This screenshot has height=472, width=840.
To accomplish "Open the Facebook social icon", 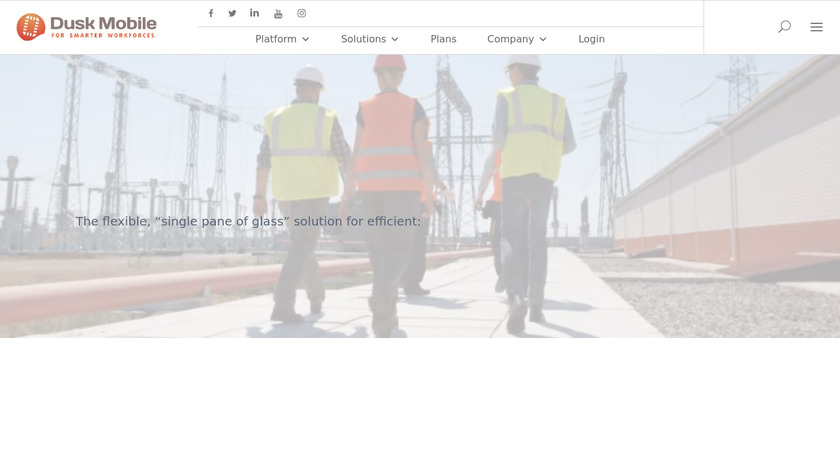I will click(211, 13).
